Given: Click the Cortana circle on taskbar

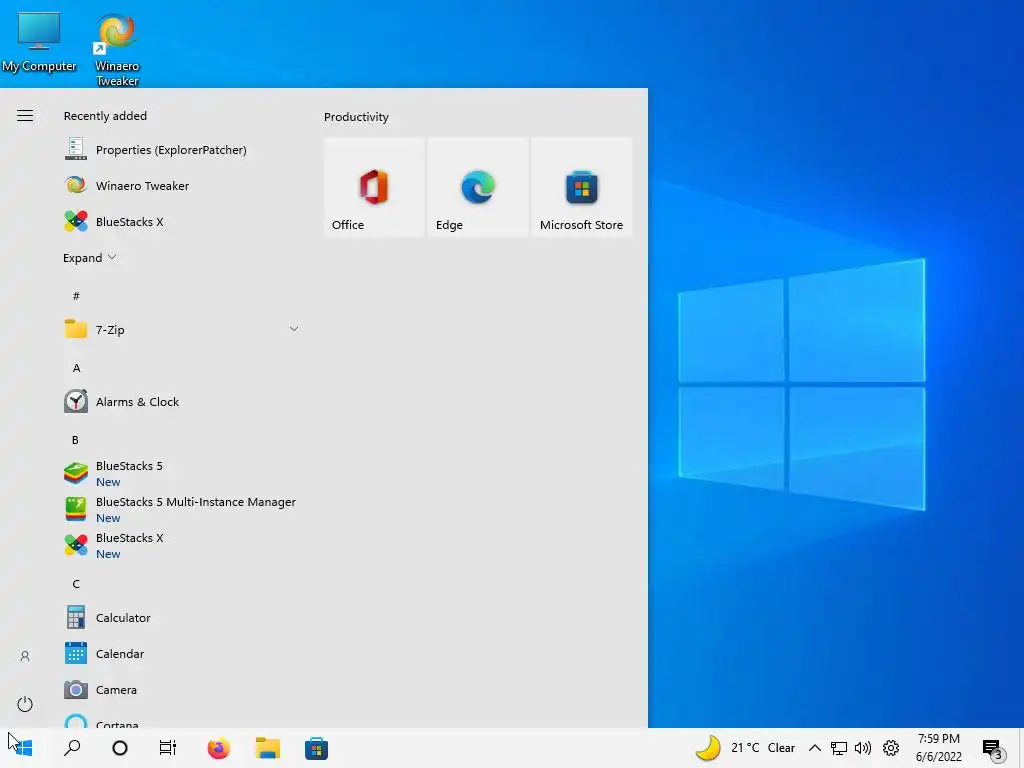Looking at the screenshot, I should point(120,748).
